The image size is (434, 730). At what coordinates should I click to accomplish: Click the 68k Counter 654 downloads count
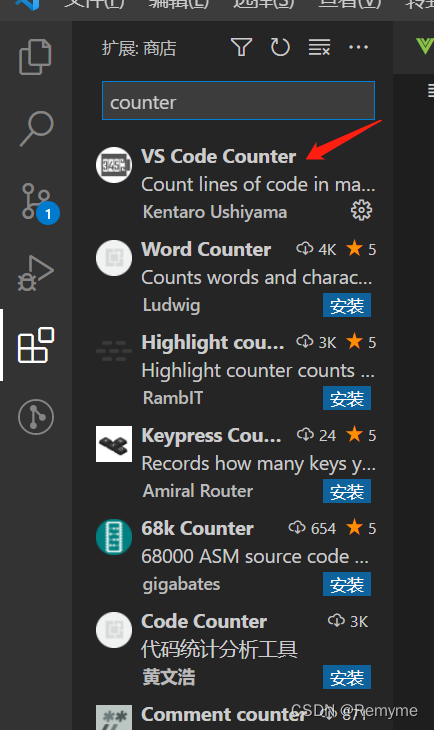(x=312, y=529)
